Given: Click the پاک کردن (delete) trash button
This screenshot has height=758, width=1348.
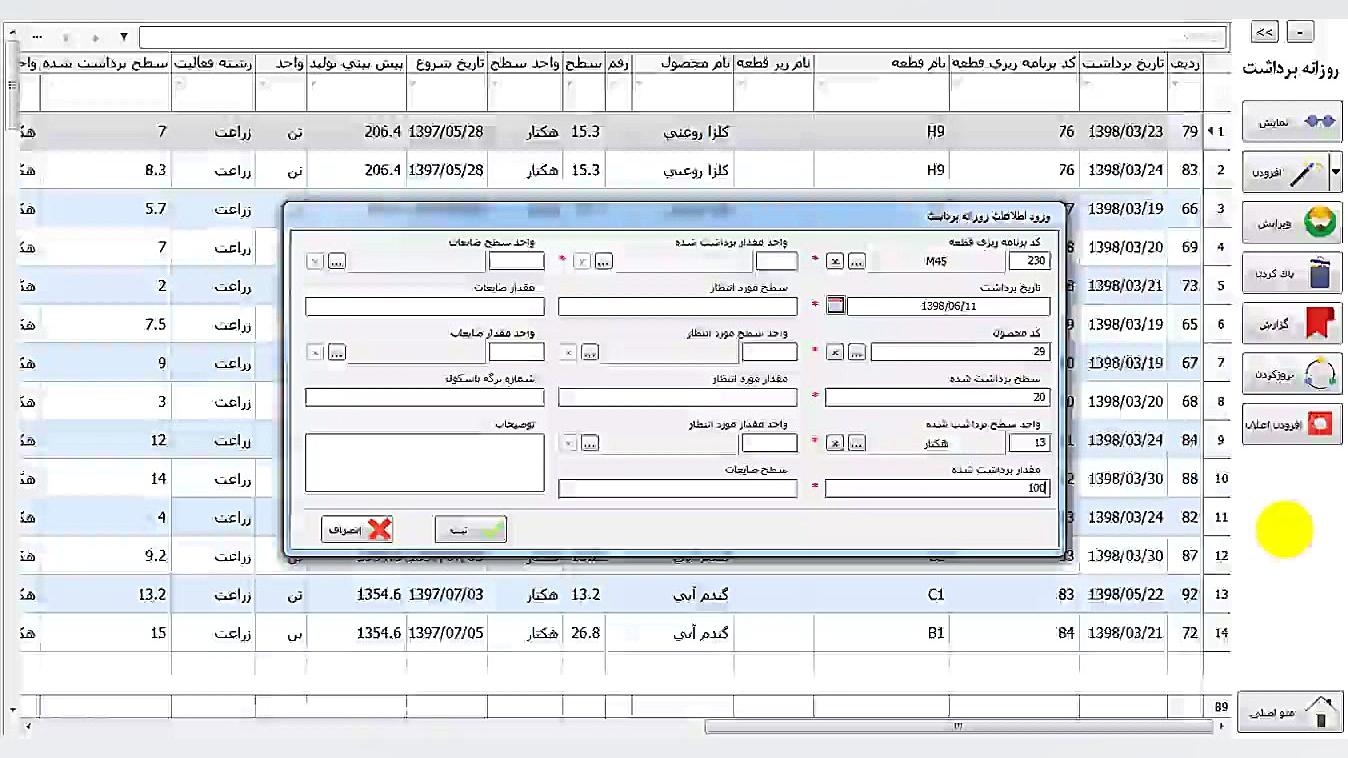Looking at the screenshot, I should [1291, 272].
